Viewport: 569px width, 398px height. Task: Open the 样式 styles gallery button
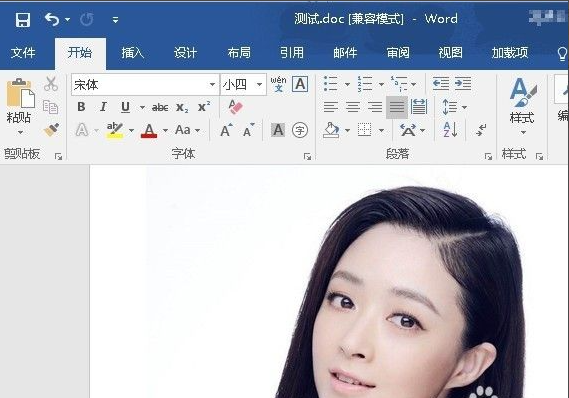point(523,105)
